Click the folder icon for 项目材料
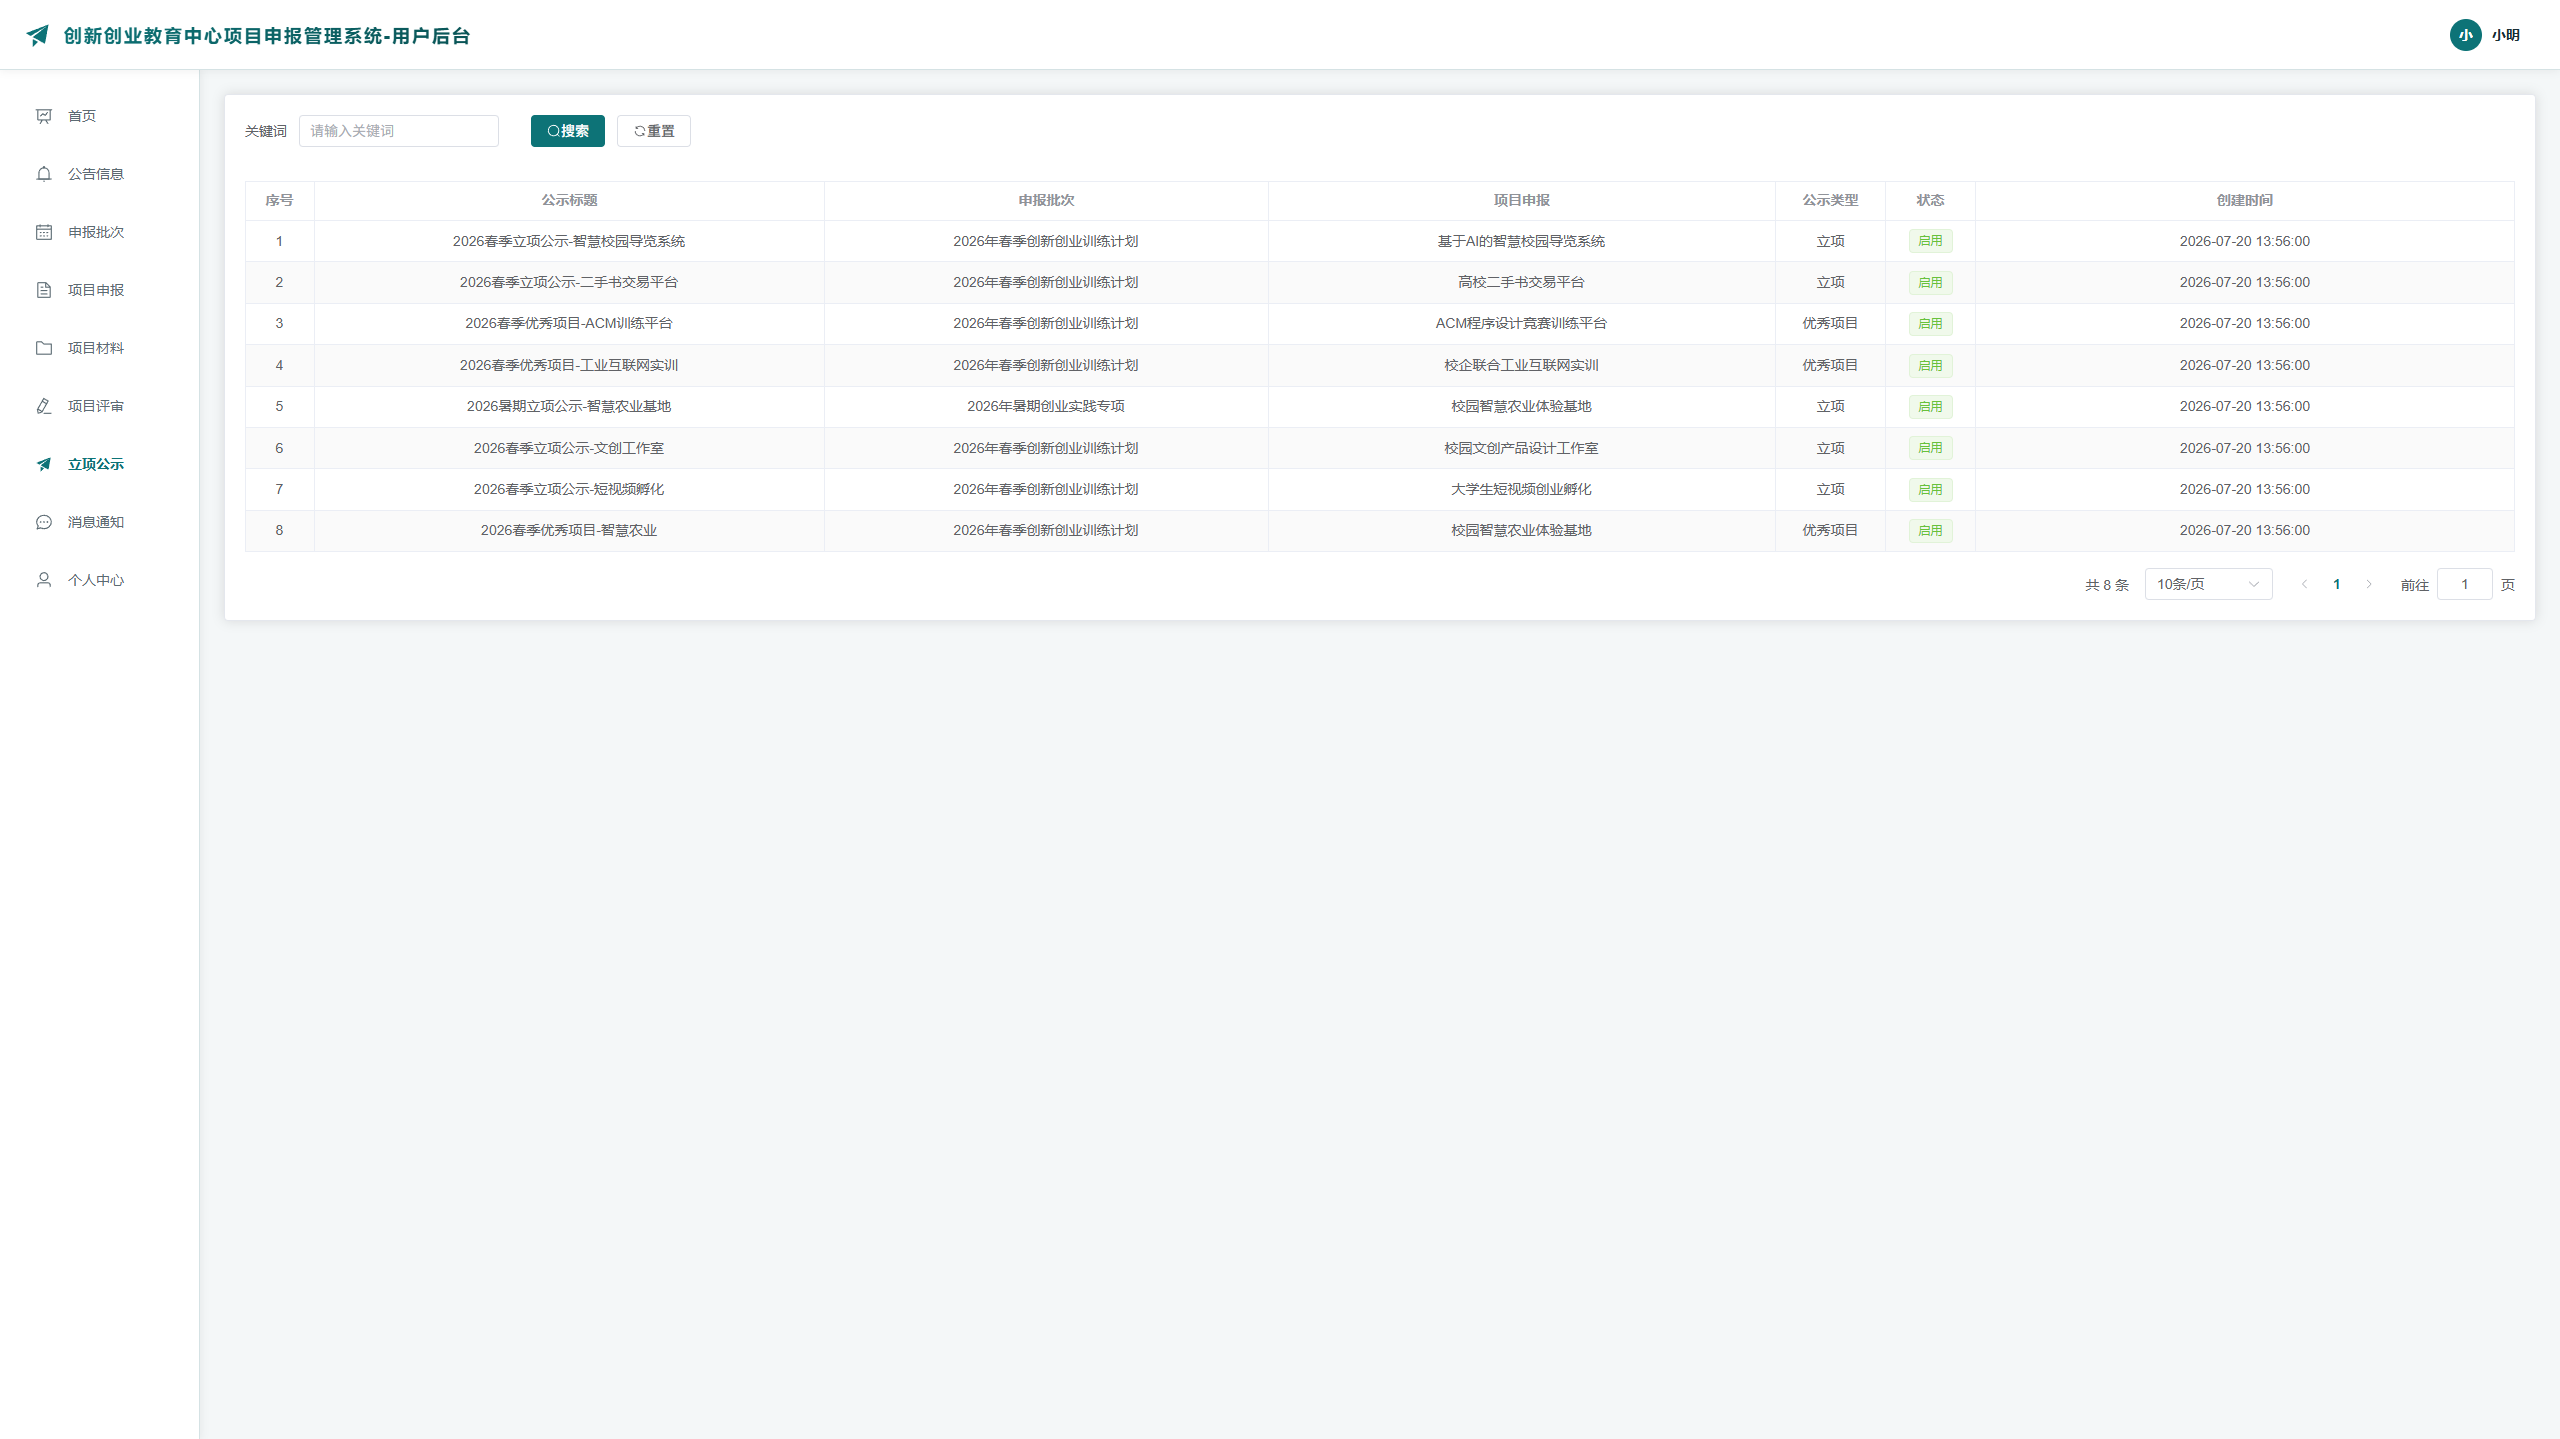Viewport: 2560px width, 1439px height. click(x=44, y=348)
